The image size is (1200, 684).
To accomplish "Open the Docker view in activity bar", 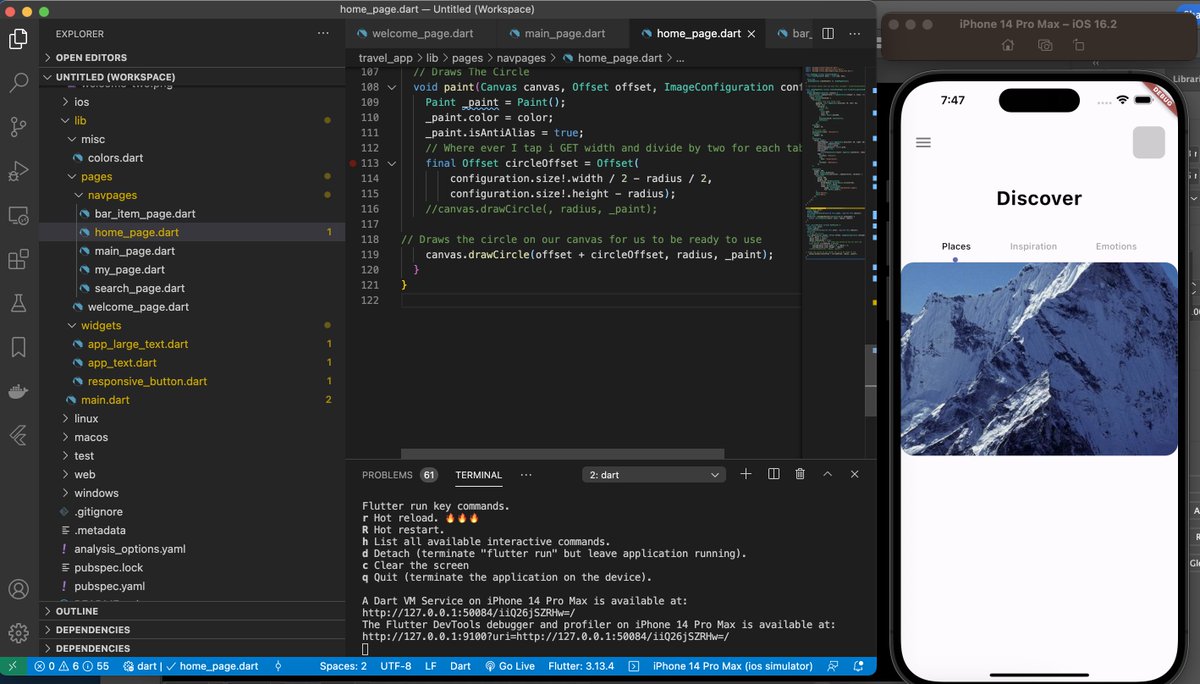I will 18,391.
